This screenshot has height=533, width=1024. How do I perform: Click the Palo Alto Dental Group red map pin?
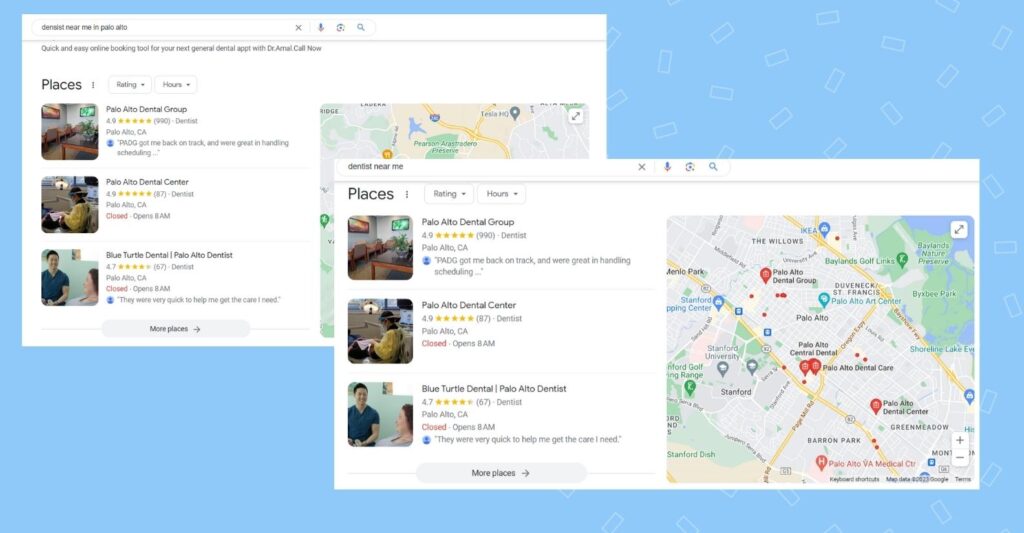(765, 275)
